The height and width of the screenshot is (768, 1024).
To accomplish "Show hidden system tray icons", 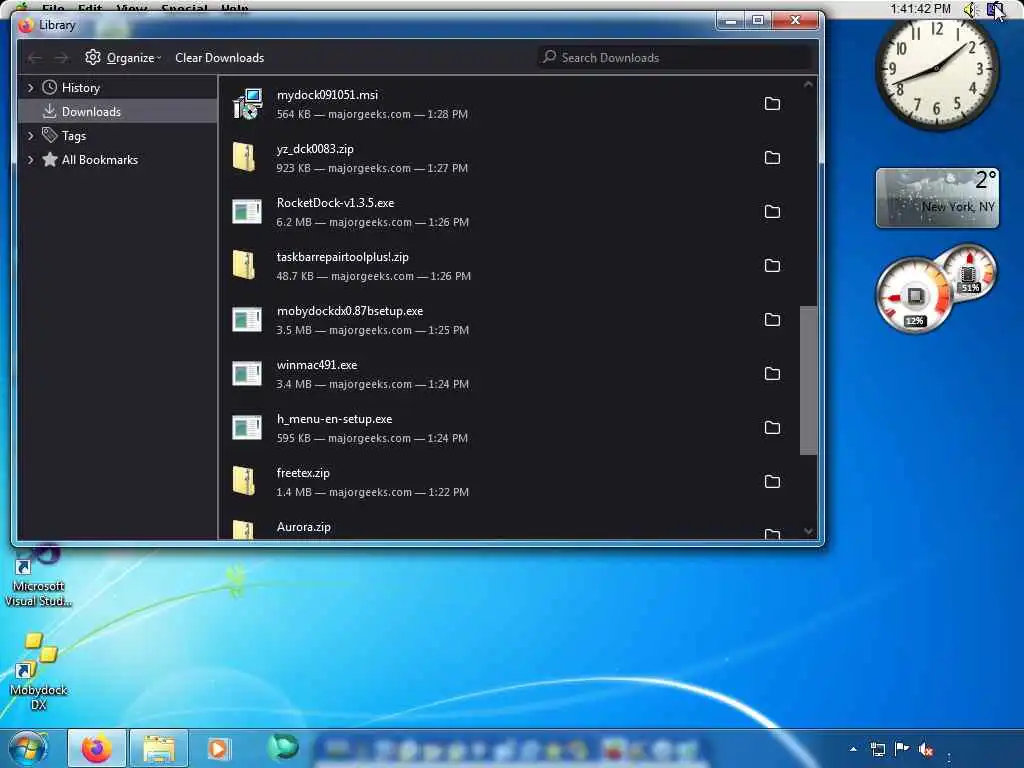I will pos(853,749).
